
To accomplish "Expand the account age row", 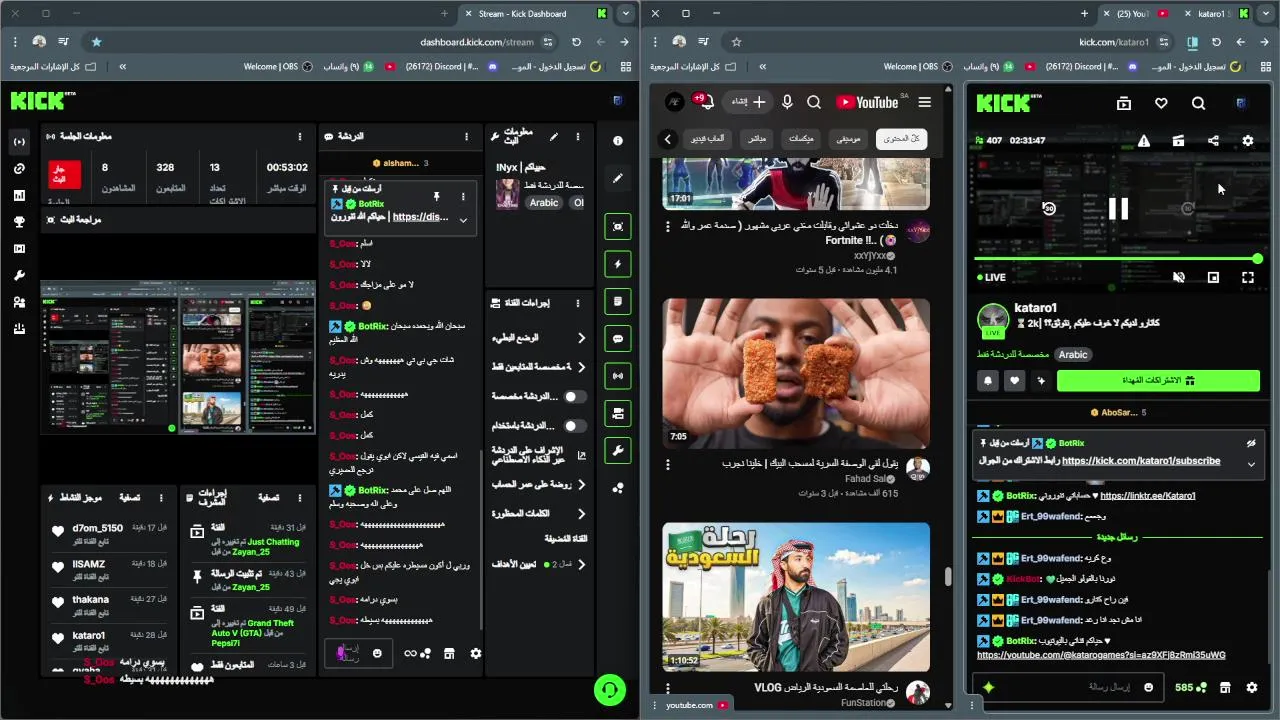I will pyautogui.click(x=538, y=485).
